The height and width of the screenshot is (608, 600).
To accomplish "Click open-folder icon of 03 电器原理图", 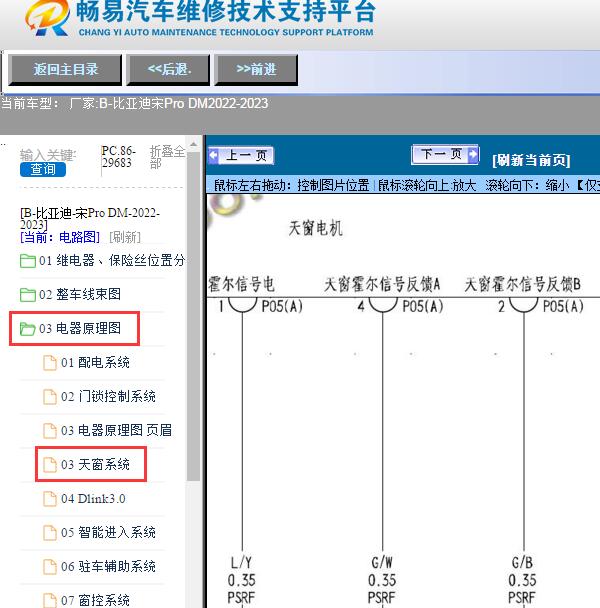I will coord(28,329).
